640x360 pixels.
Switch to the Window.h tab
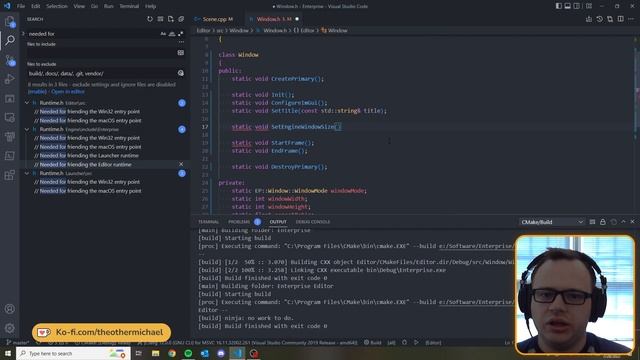[x=274, y=19]
